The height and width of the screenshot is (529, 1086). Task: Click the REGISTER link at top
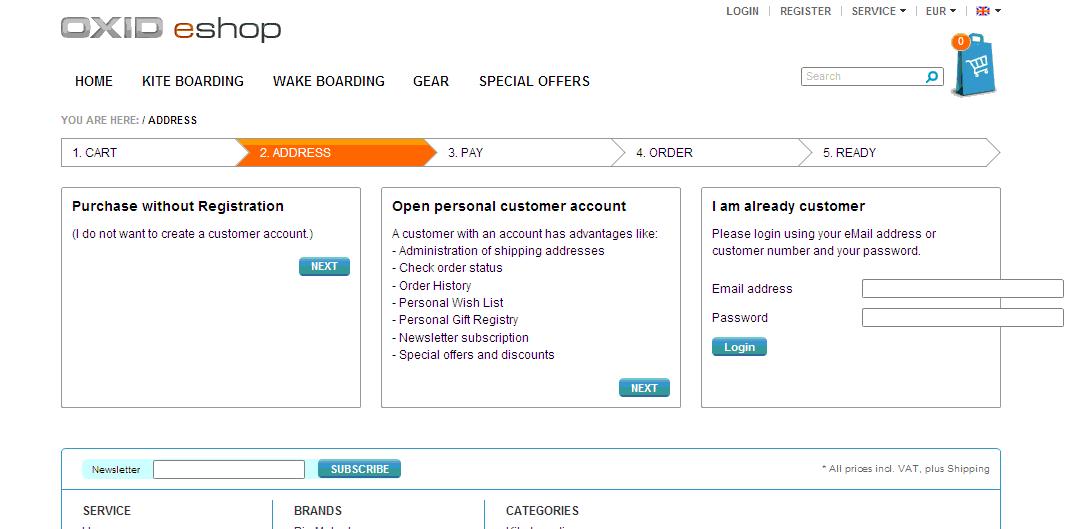[x=805, y=11]
